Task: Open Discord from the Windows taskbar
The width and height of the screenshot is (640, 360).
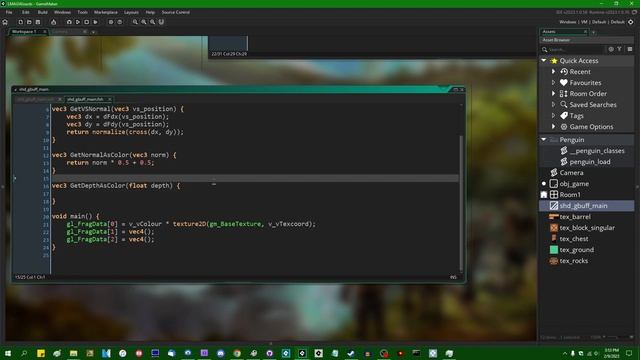Action: (221, 353)
